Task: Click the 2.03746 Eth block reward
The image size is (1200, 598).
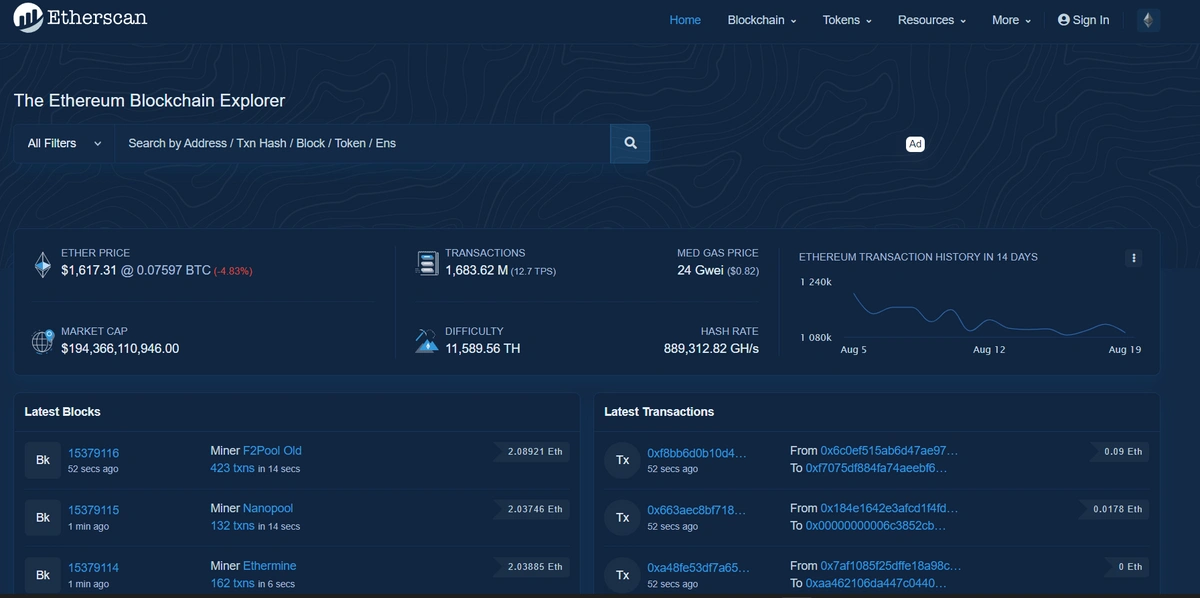Action: (532, 509)
